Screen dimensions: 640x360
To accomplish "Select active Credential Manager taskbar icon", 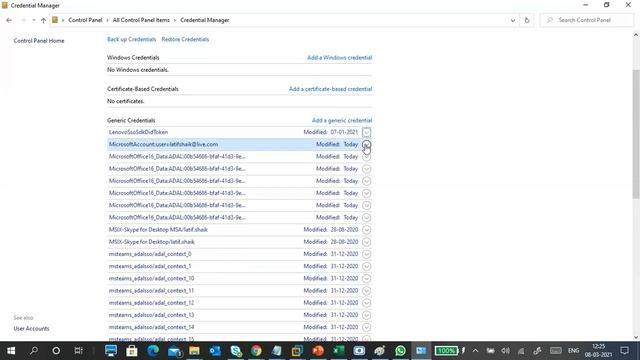I will coord(421,351).
